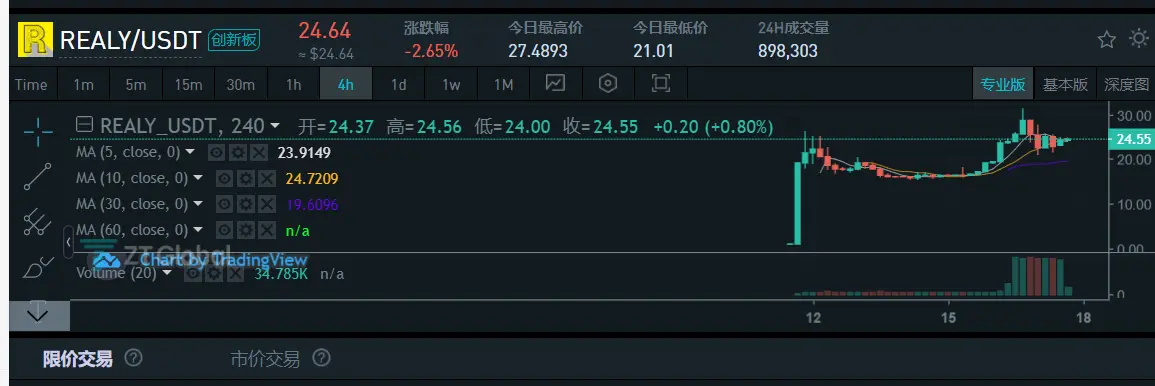Switch to 深度图 depth chart tab
Viewport: 1155px width, 386px height.
(x=1126, y=84)
